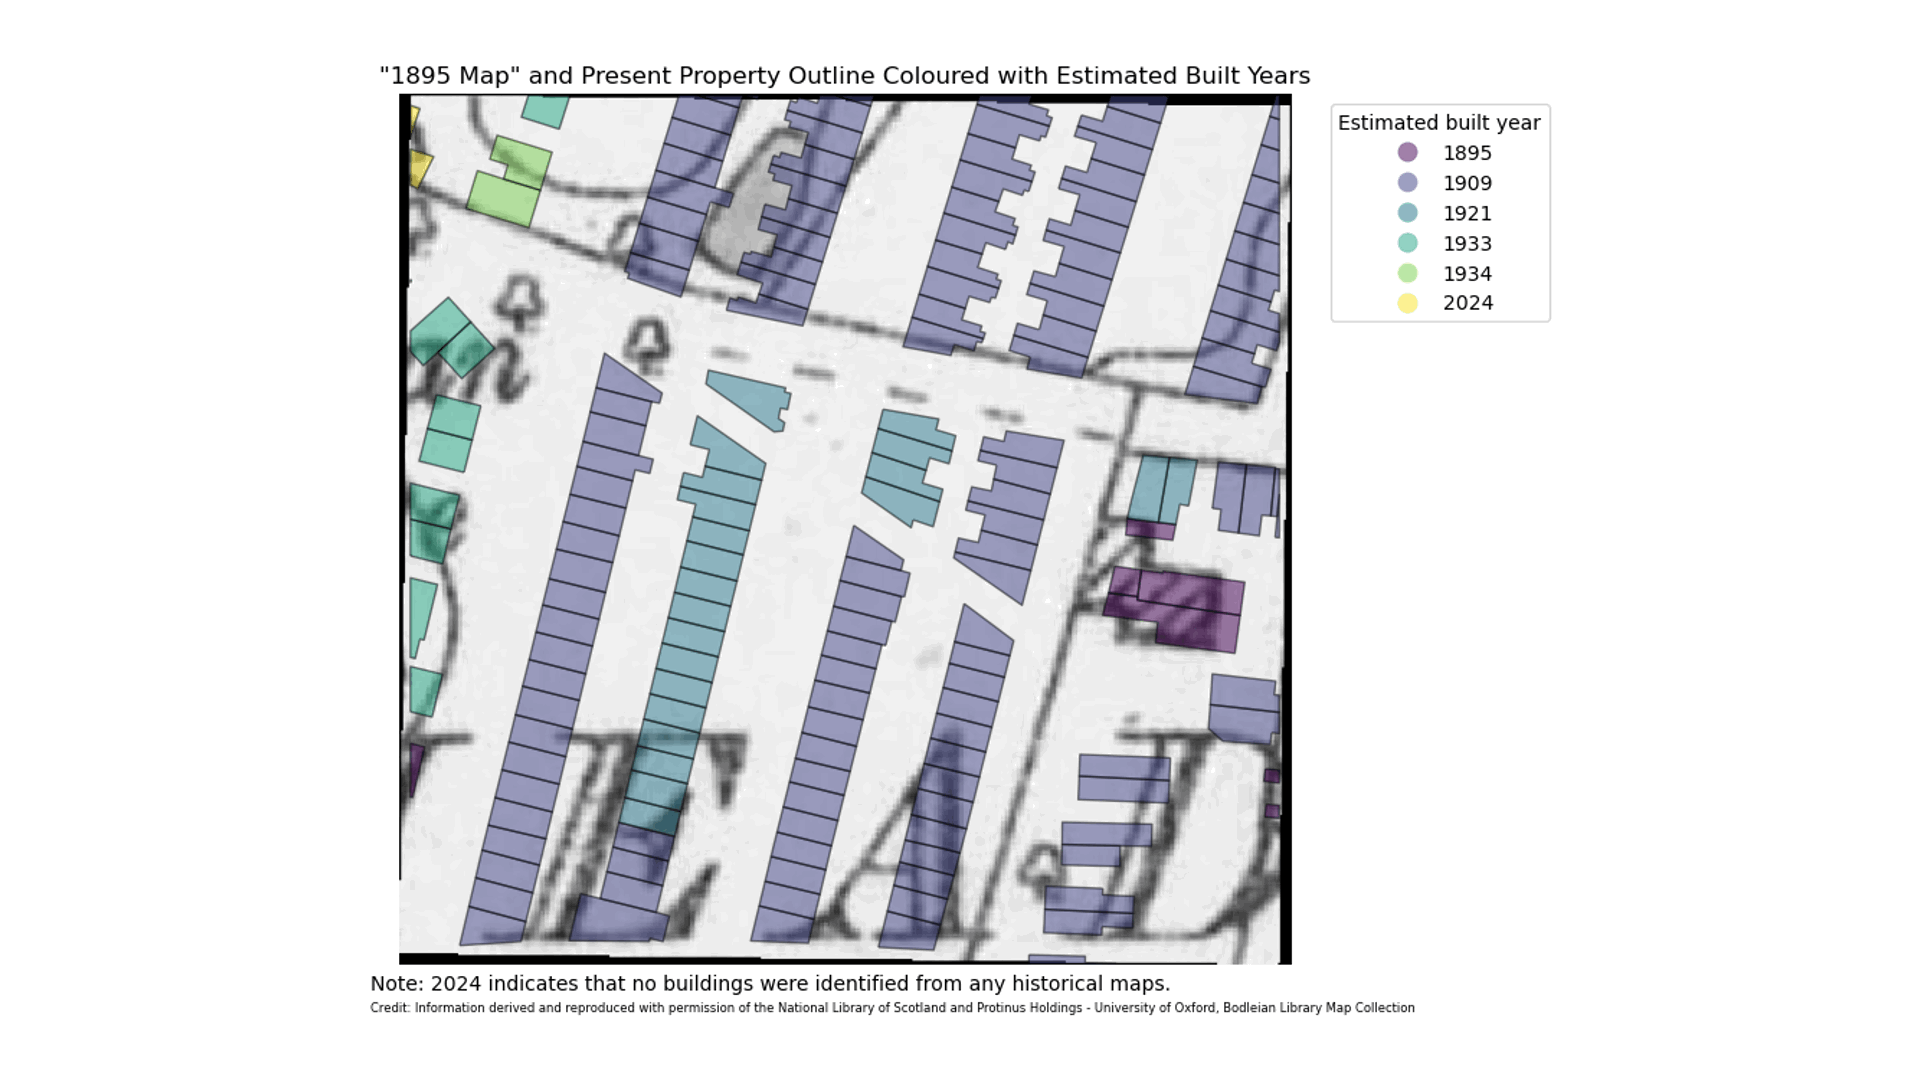The height and width of the screenshot is (1080, 1920).
Task: Click the 1921 legend colour dot
Action: (1407, 212)
